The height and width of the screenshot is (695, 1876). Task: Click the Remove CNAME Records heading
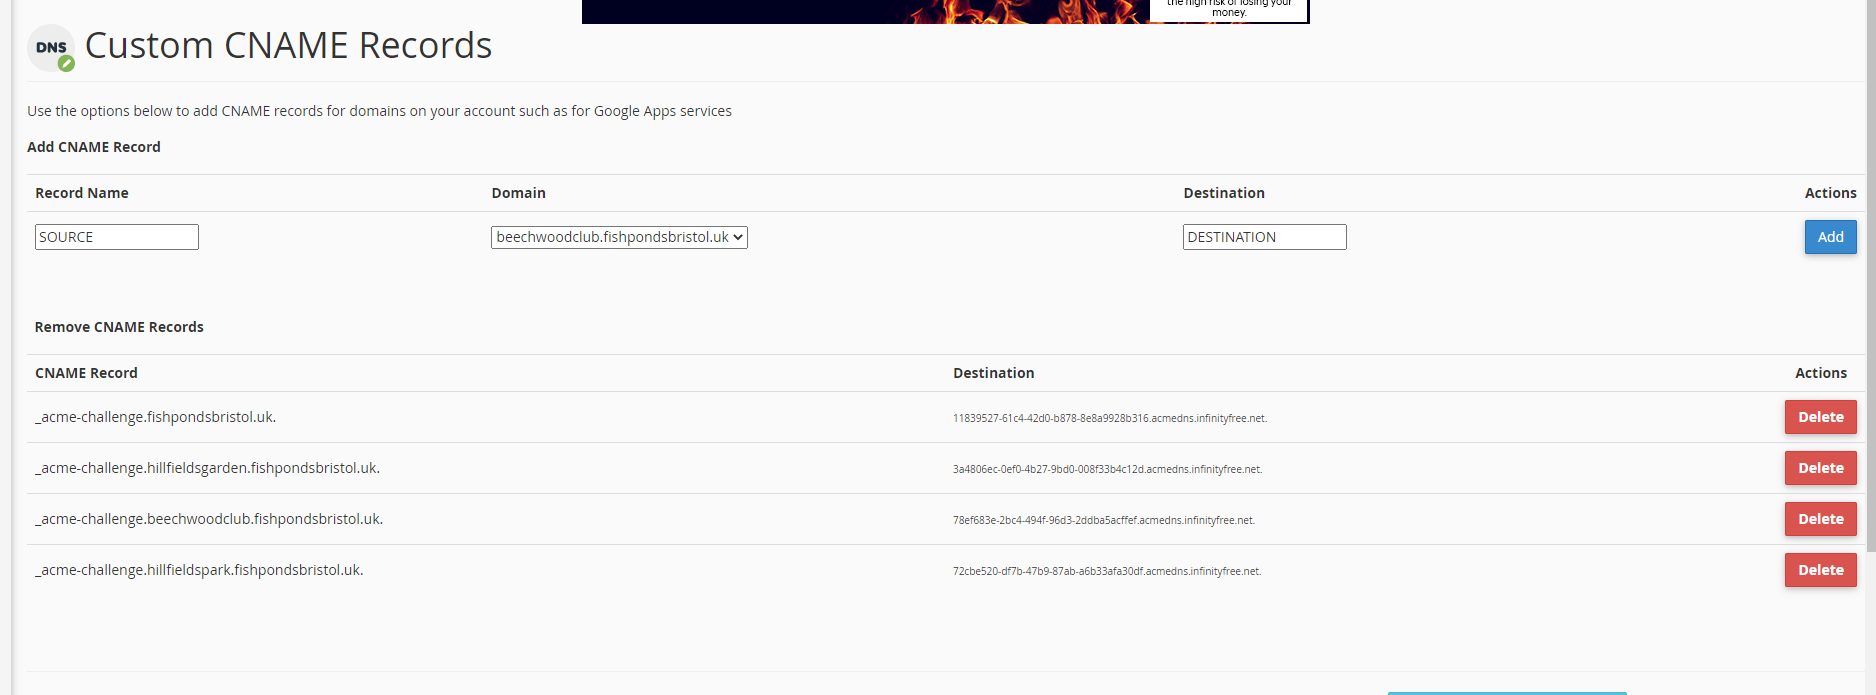119,327
